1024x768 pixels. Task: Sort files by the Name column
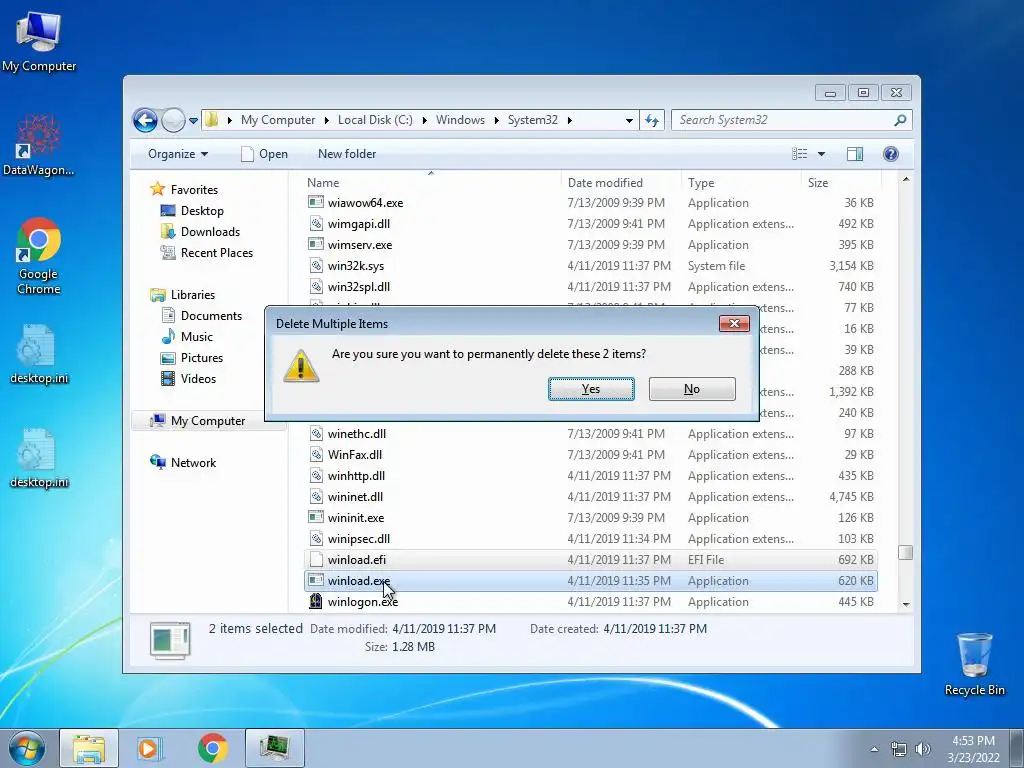(x=431, y=183)
